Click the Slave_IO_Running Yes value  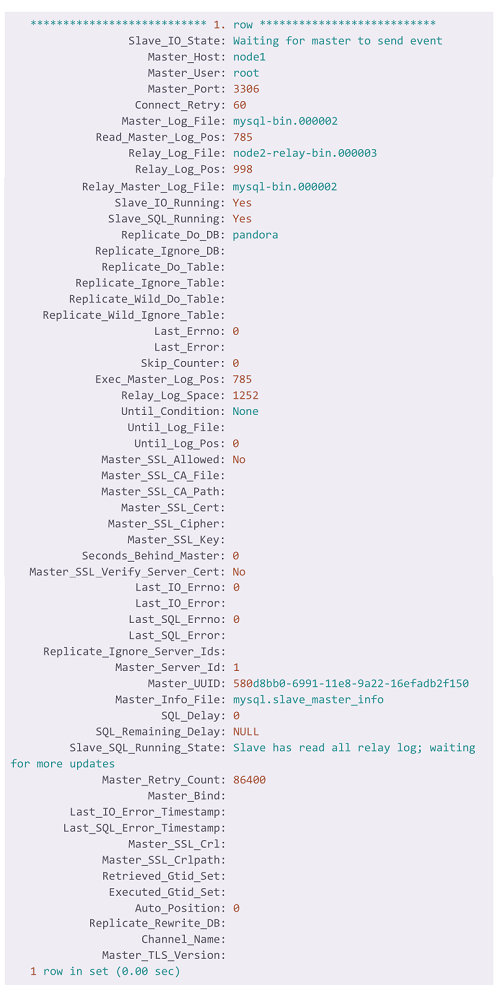coord(242,203)
